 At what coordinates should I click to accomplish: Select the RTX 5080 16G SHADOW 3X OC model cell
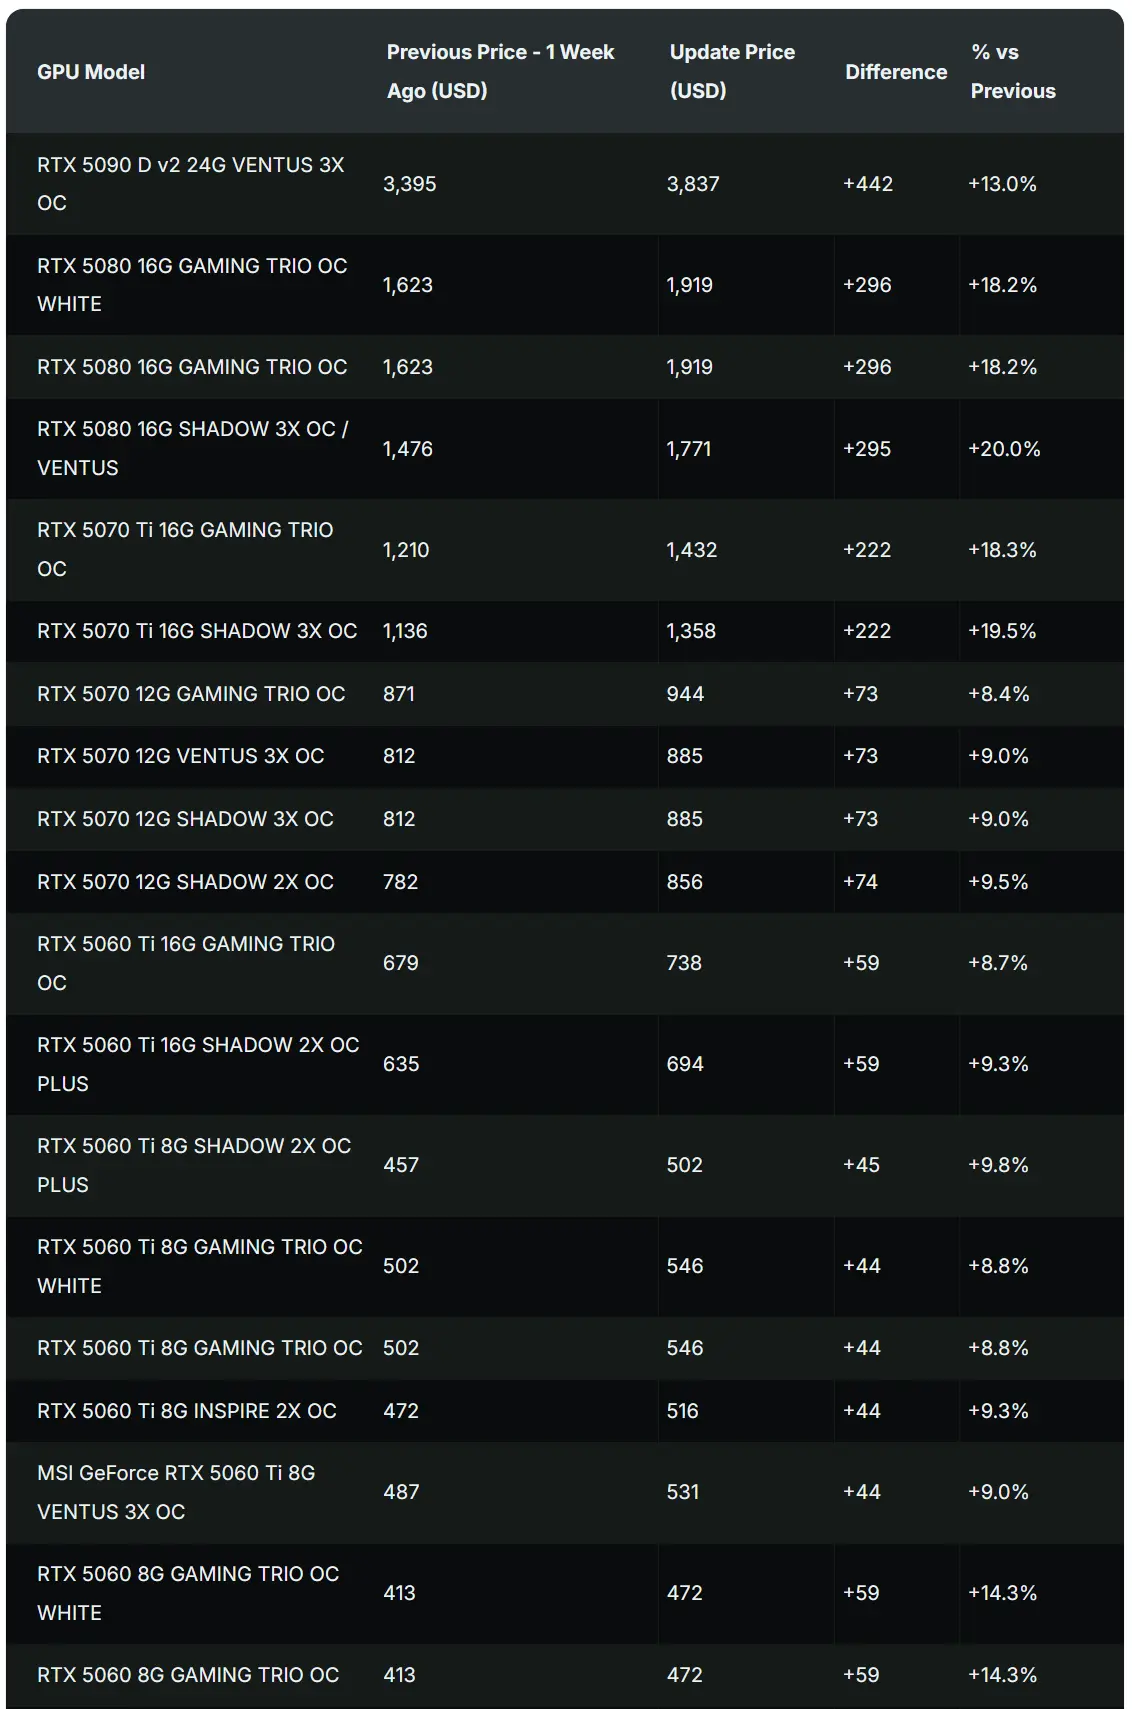(x=193, y=449)
